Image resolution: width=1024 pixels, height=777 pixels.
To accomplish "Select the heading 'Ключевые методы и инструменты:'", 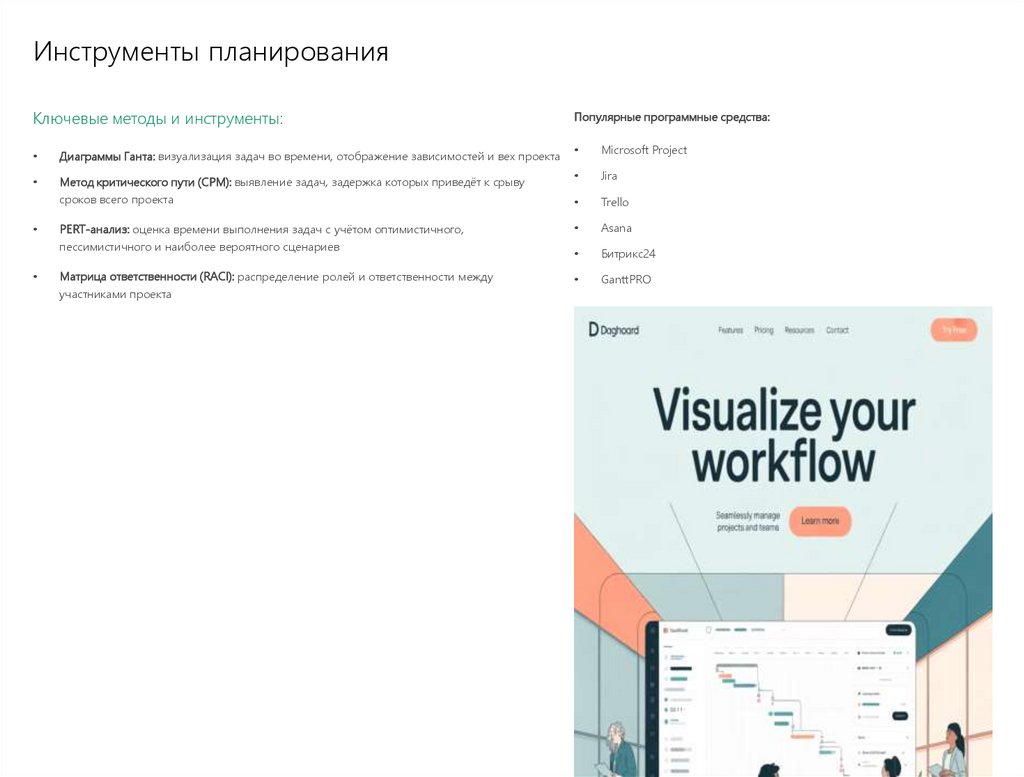I will click(157, 119).
